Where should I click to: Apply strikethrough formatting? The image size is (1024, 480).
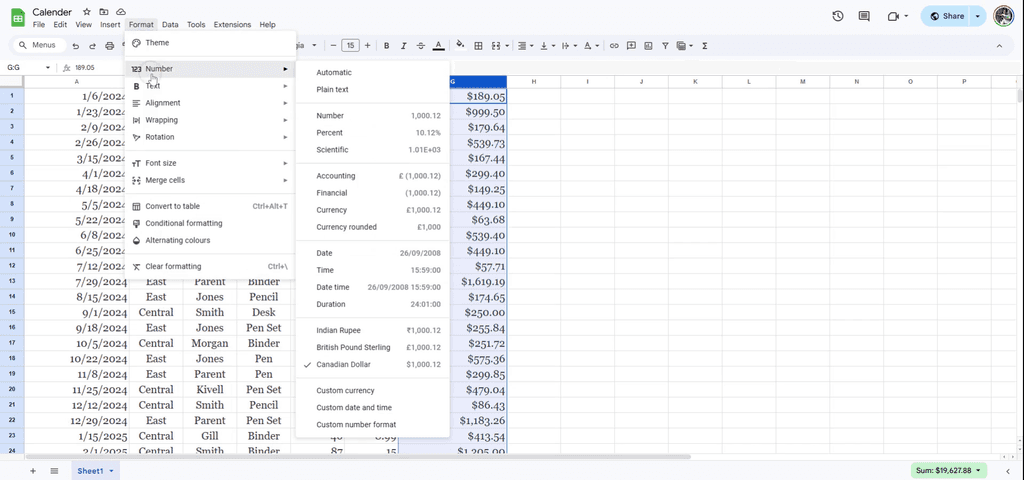(x=421, y=46)
